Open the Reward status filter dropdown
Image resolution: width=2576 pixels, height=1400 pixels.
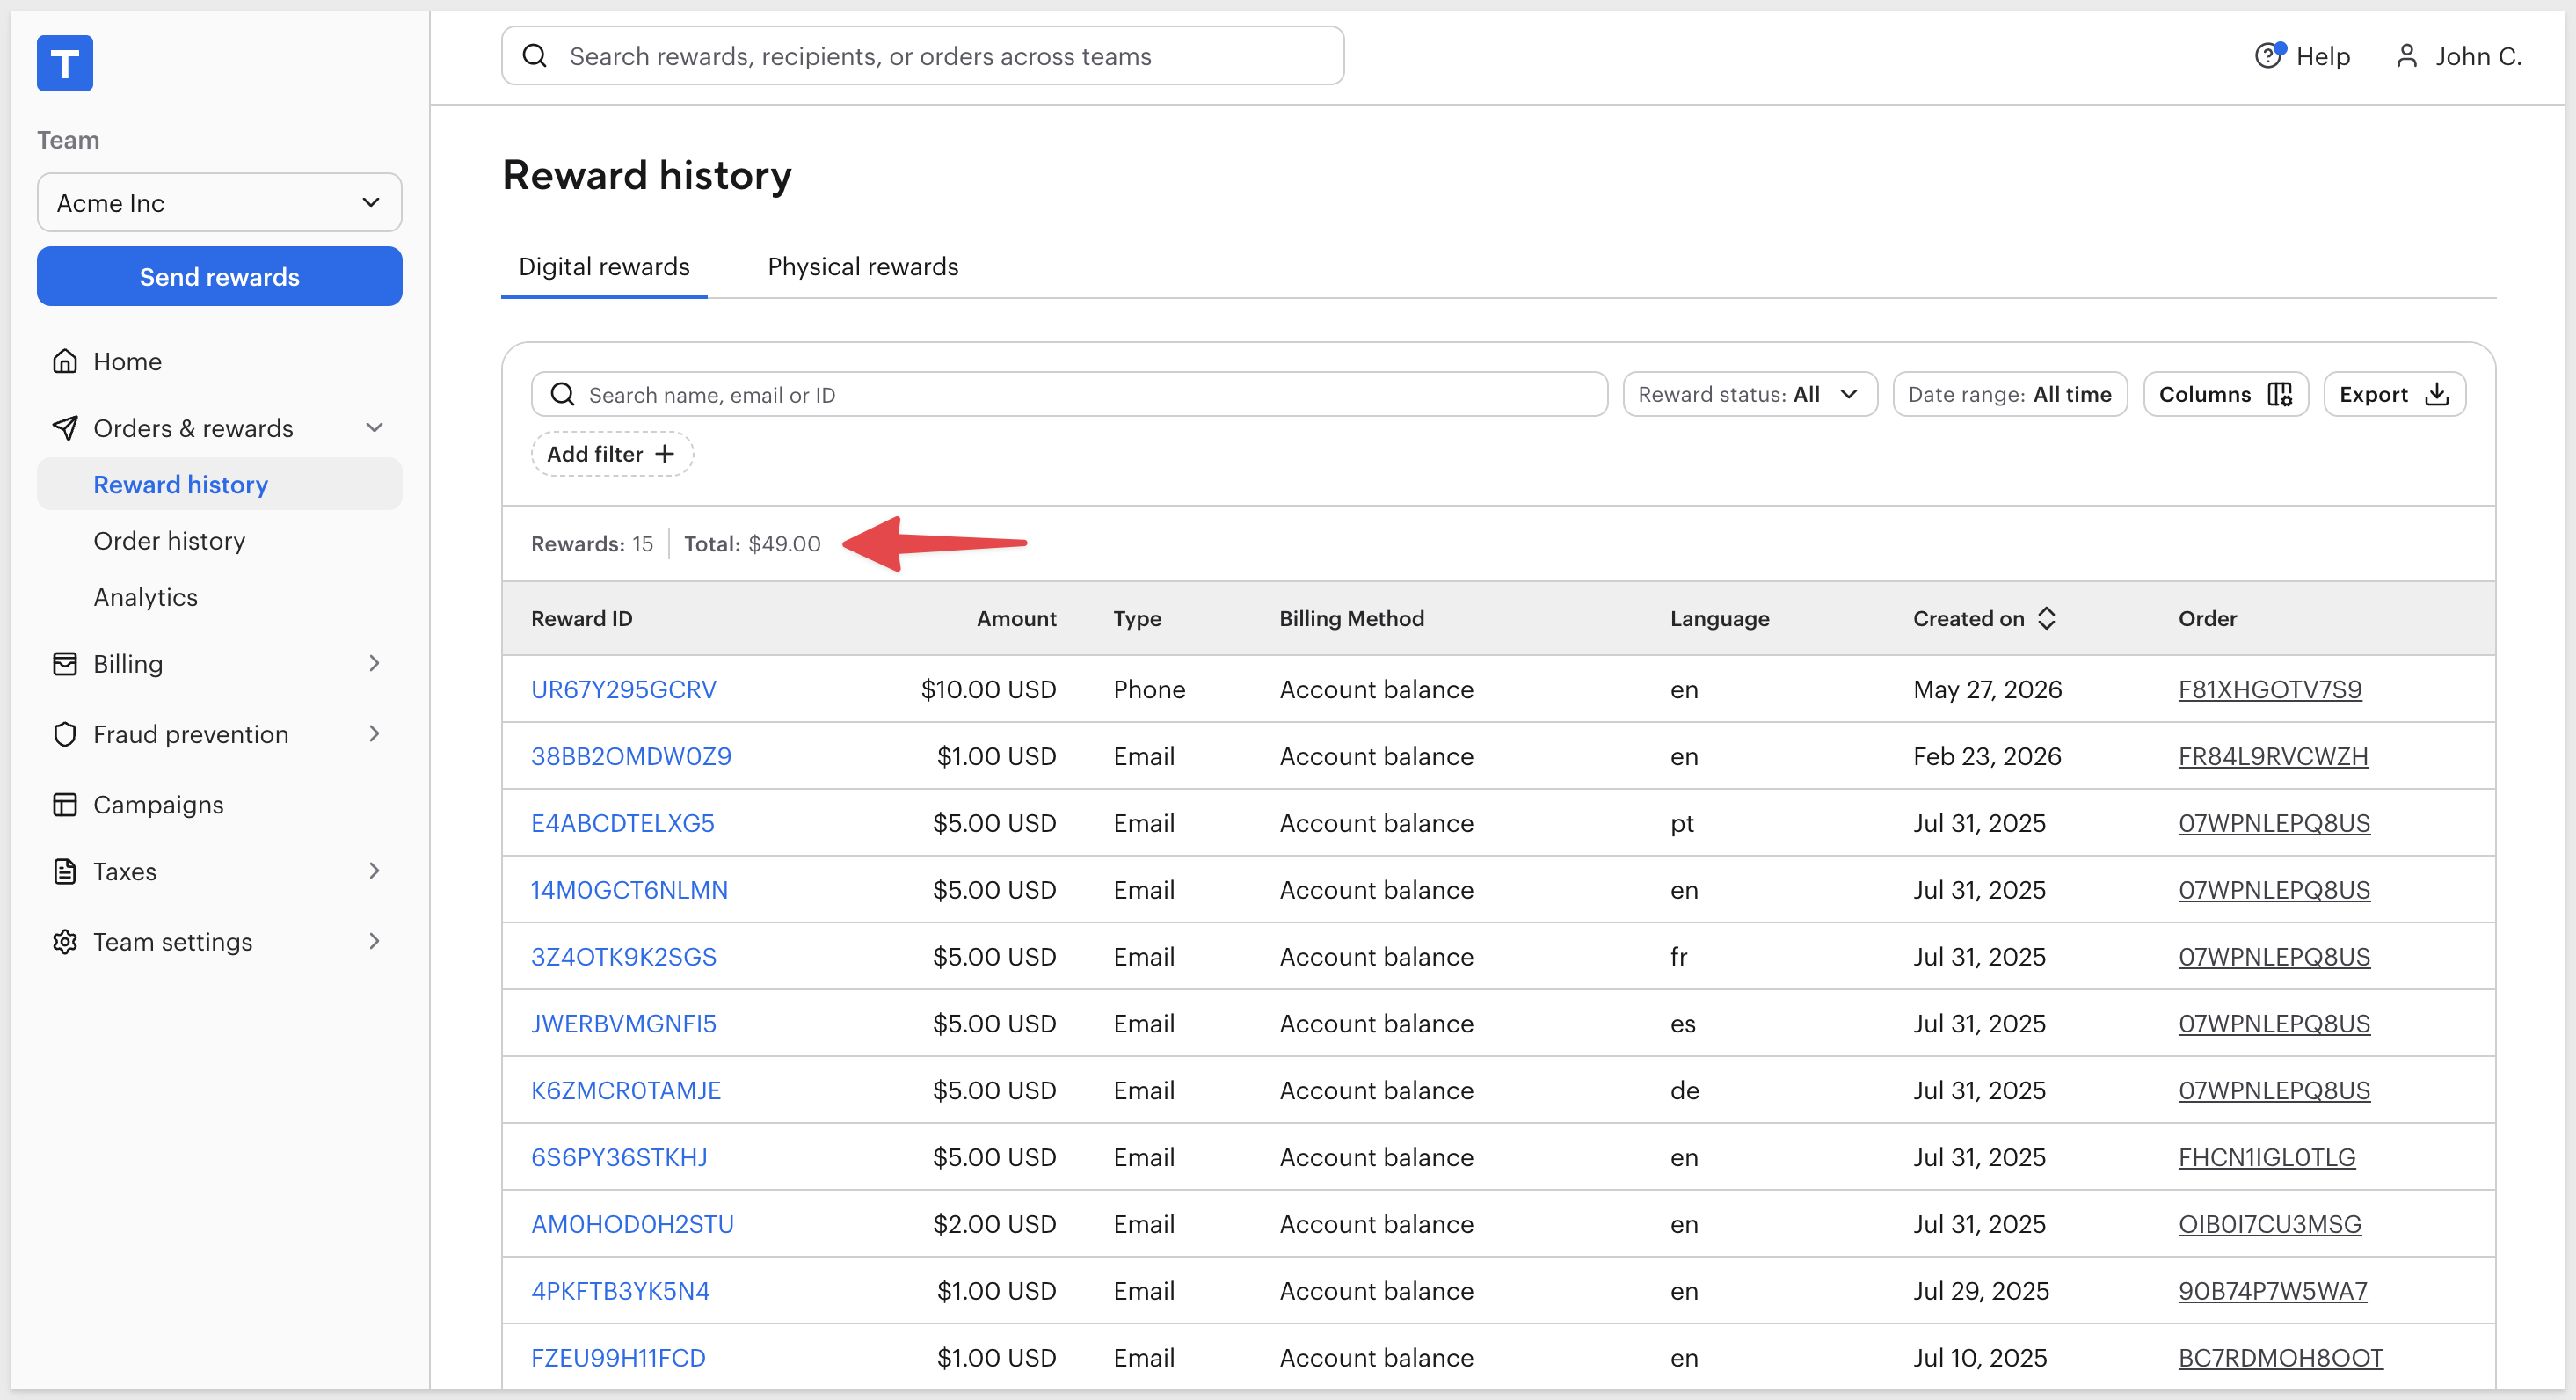point(1750,395)
